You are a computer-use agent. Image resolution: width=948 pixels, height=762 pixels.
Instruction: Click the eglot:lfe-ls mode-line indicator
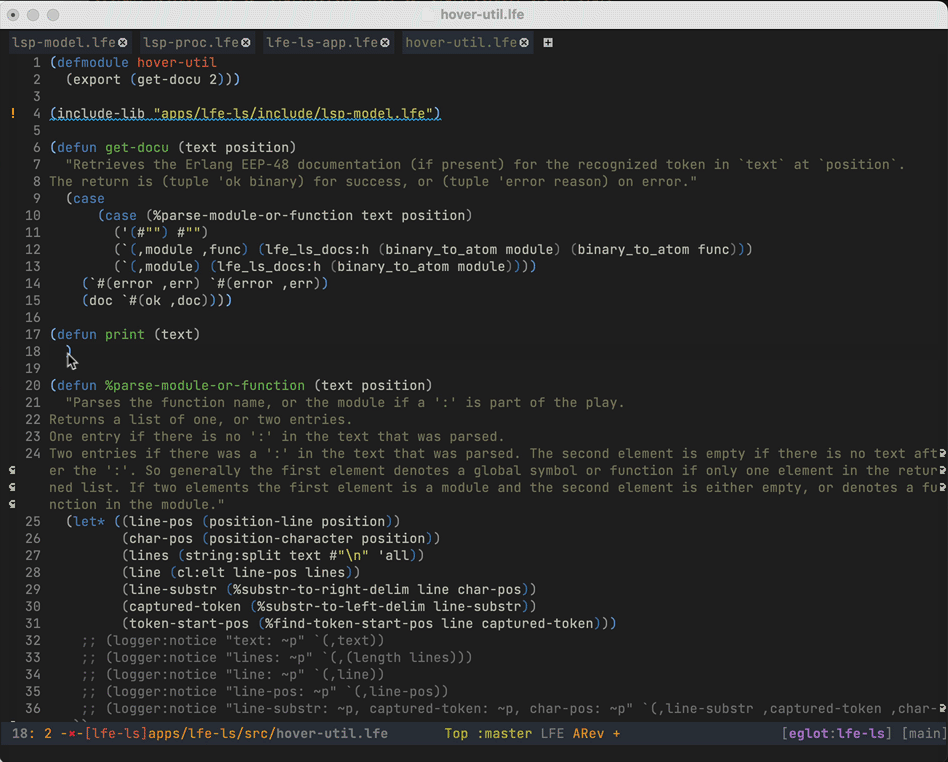[837, 734]
